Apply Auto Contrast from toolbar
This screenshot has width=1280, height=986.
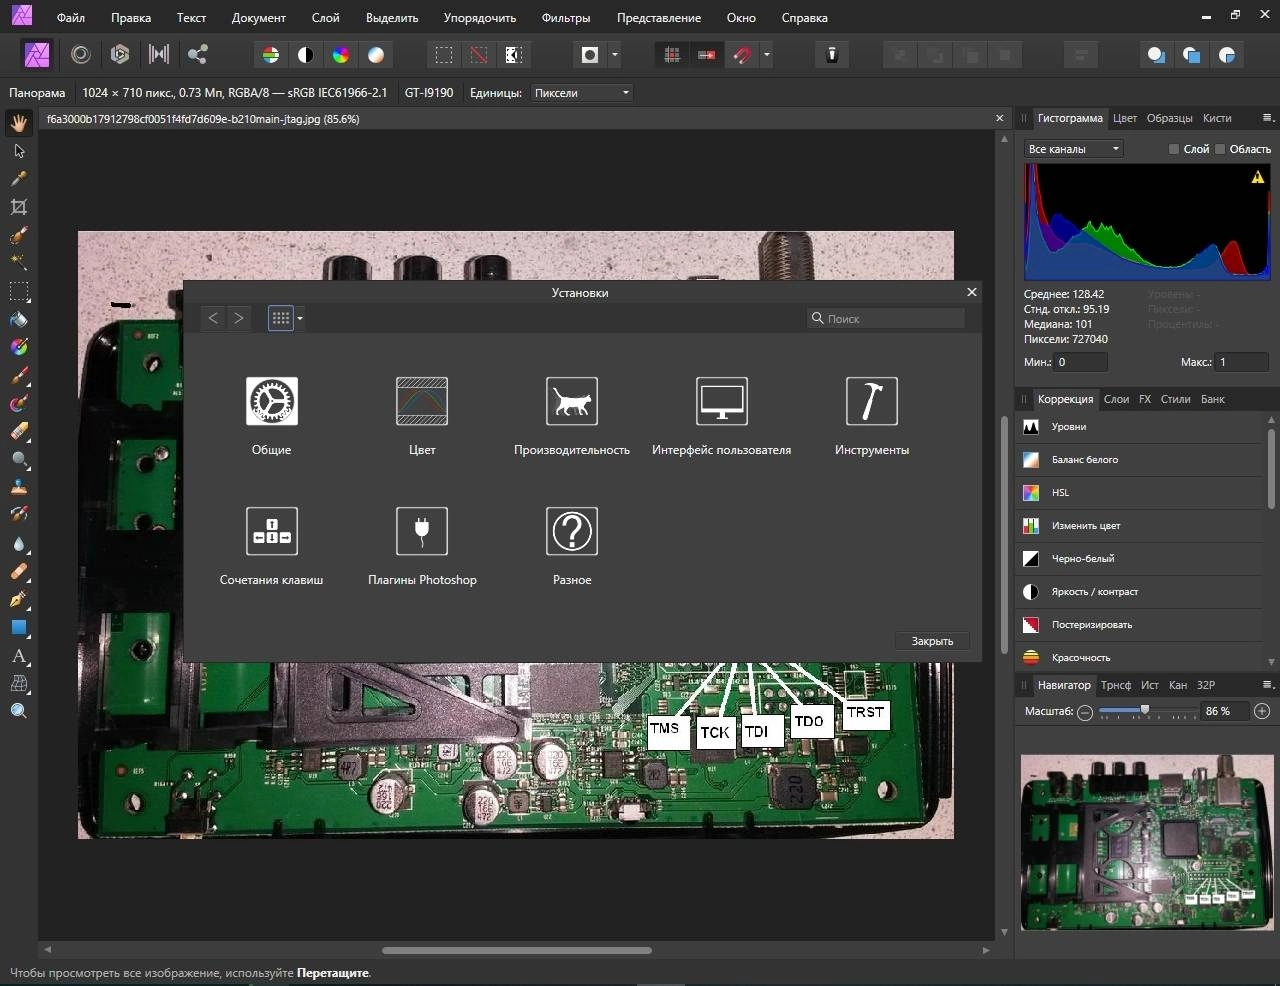[306, 55]
